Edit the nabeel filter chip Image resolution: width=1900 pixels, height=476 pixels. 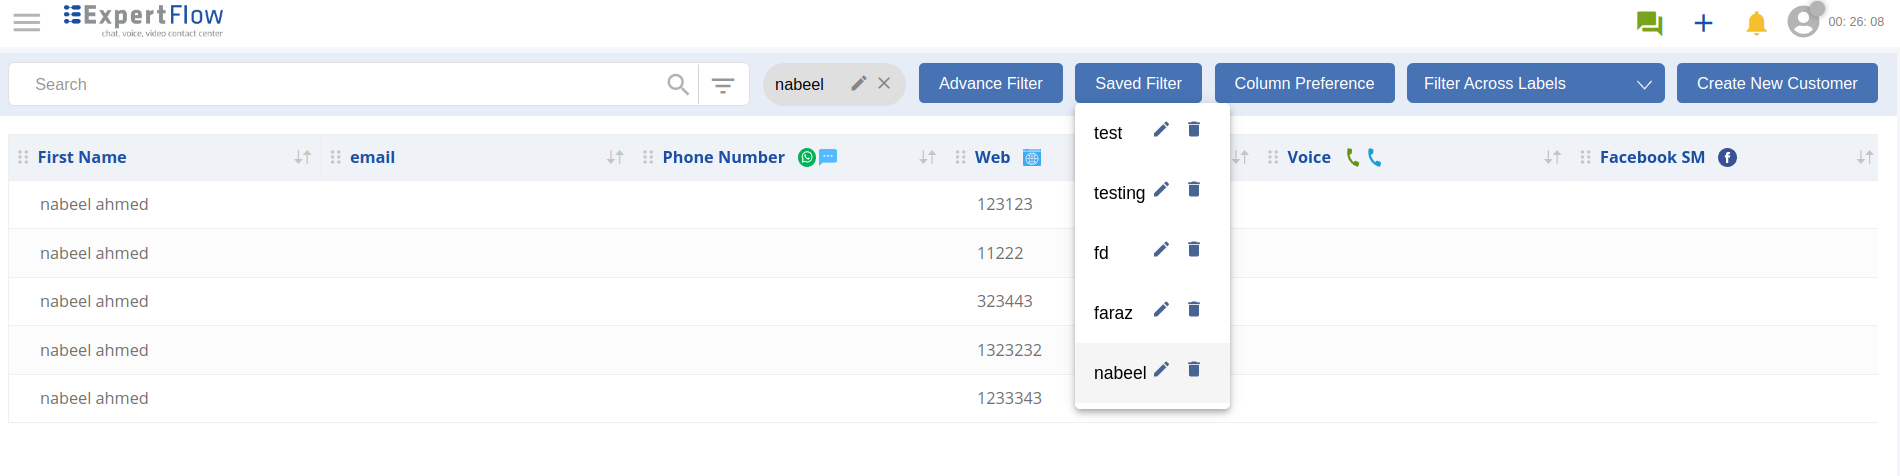858,83
